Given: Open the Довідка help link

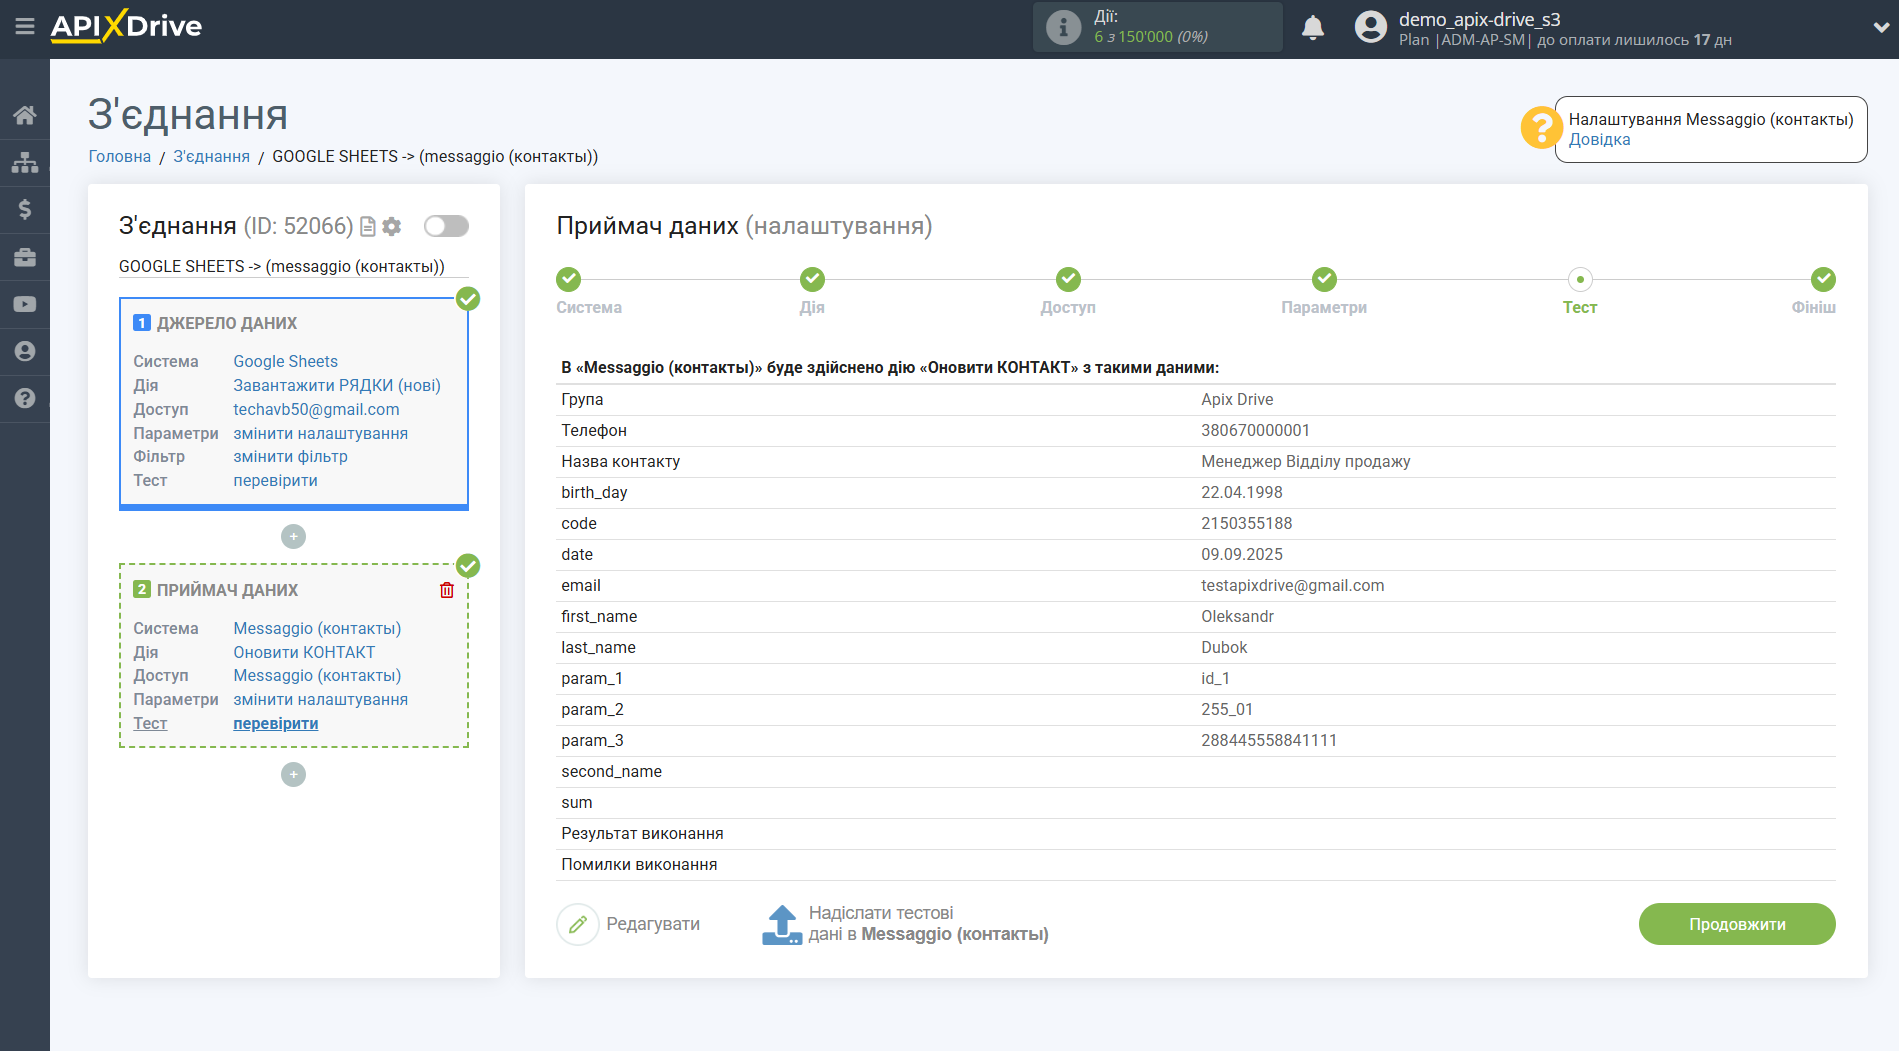Looking at the screenshot, I should [1599, 140].
